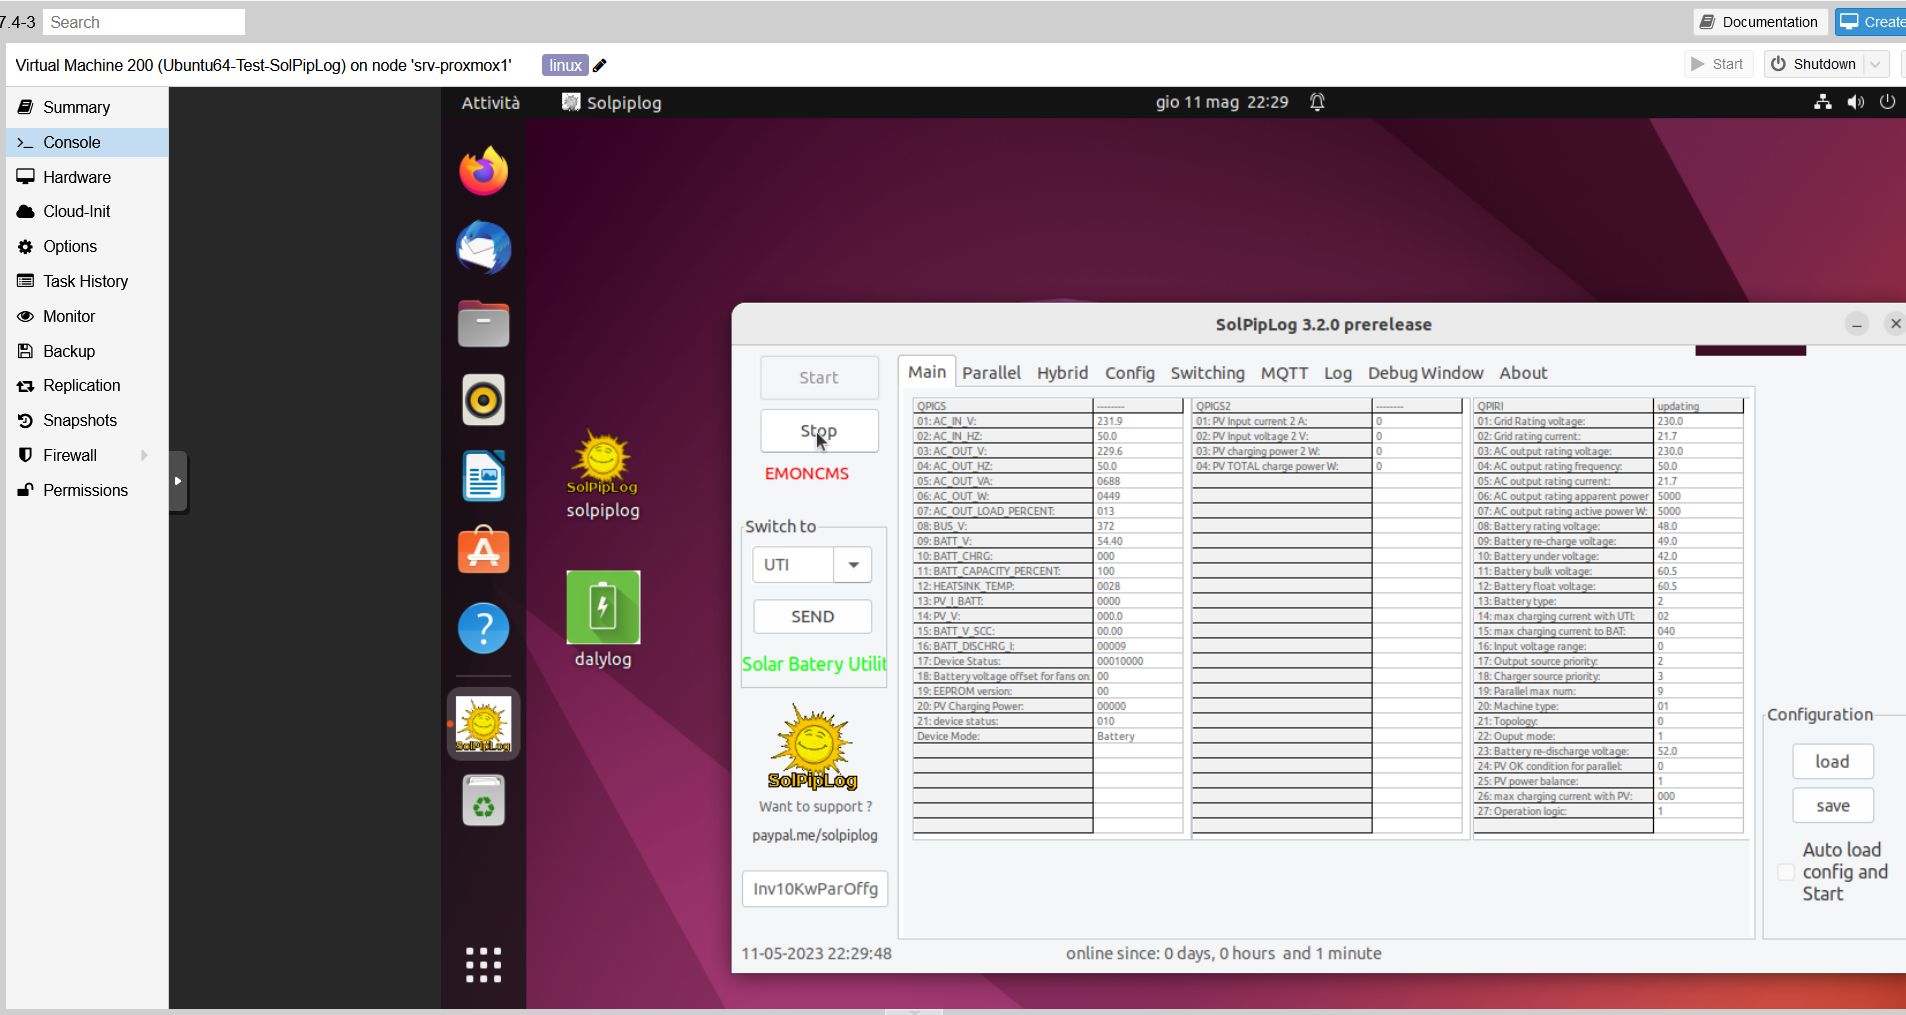This screenshot has height=1015, width=1906.
Task: Open Permissions in Proxmox sidebar
Action: pos(87,490)
